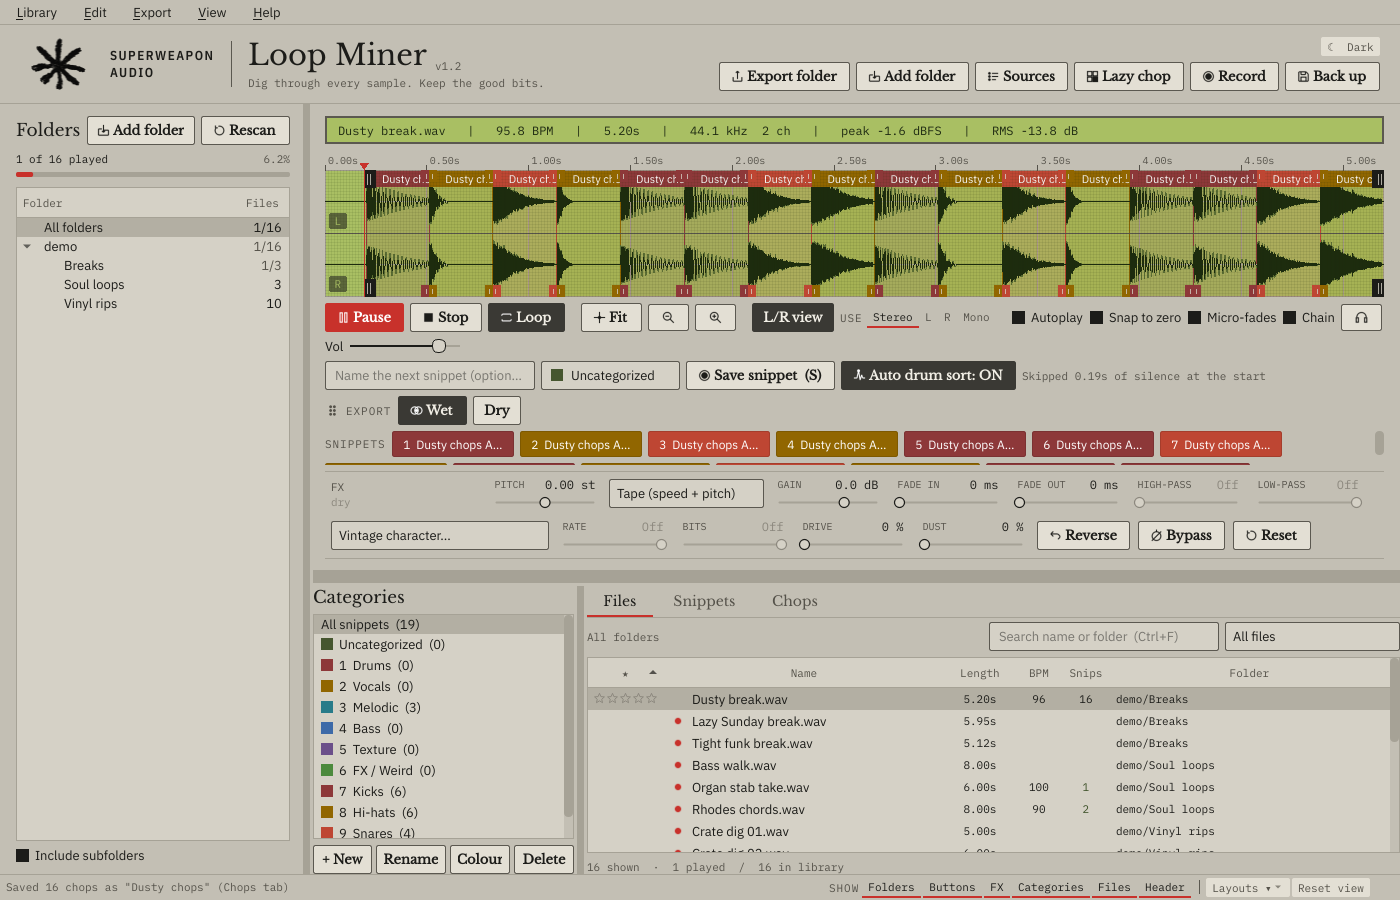Switch to the Snippets tab
This screenshot has height=900, width=1400.
pyautogui.click(x=704, y=601)
